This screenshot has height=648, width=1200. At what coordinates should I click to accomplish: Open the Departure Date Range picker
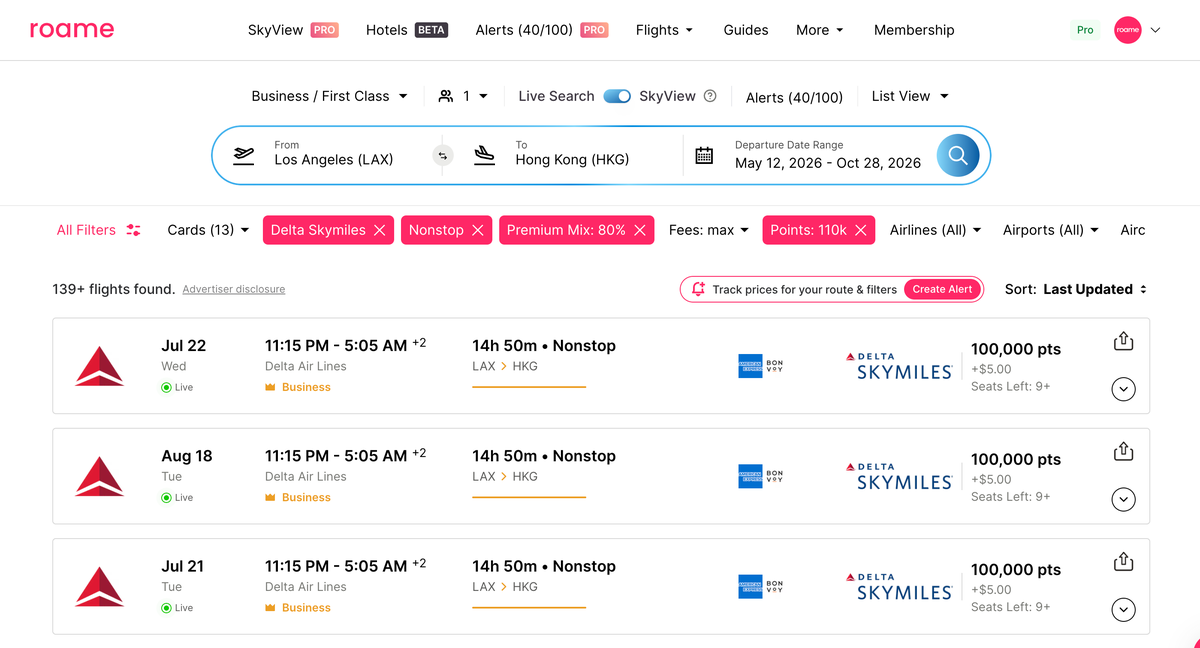click(x=828, y=155)
